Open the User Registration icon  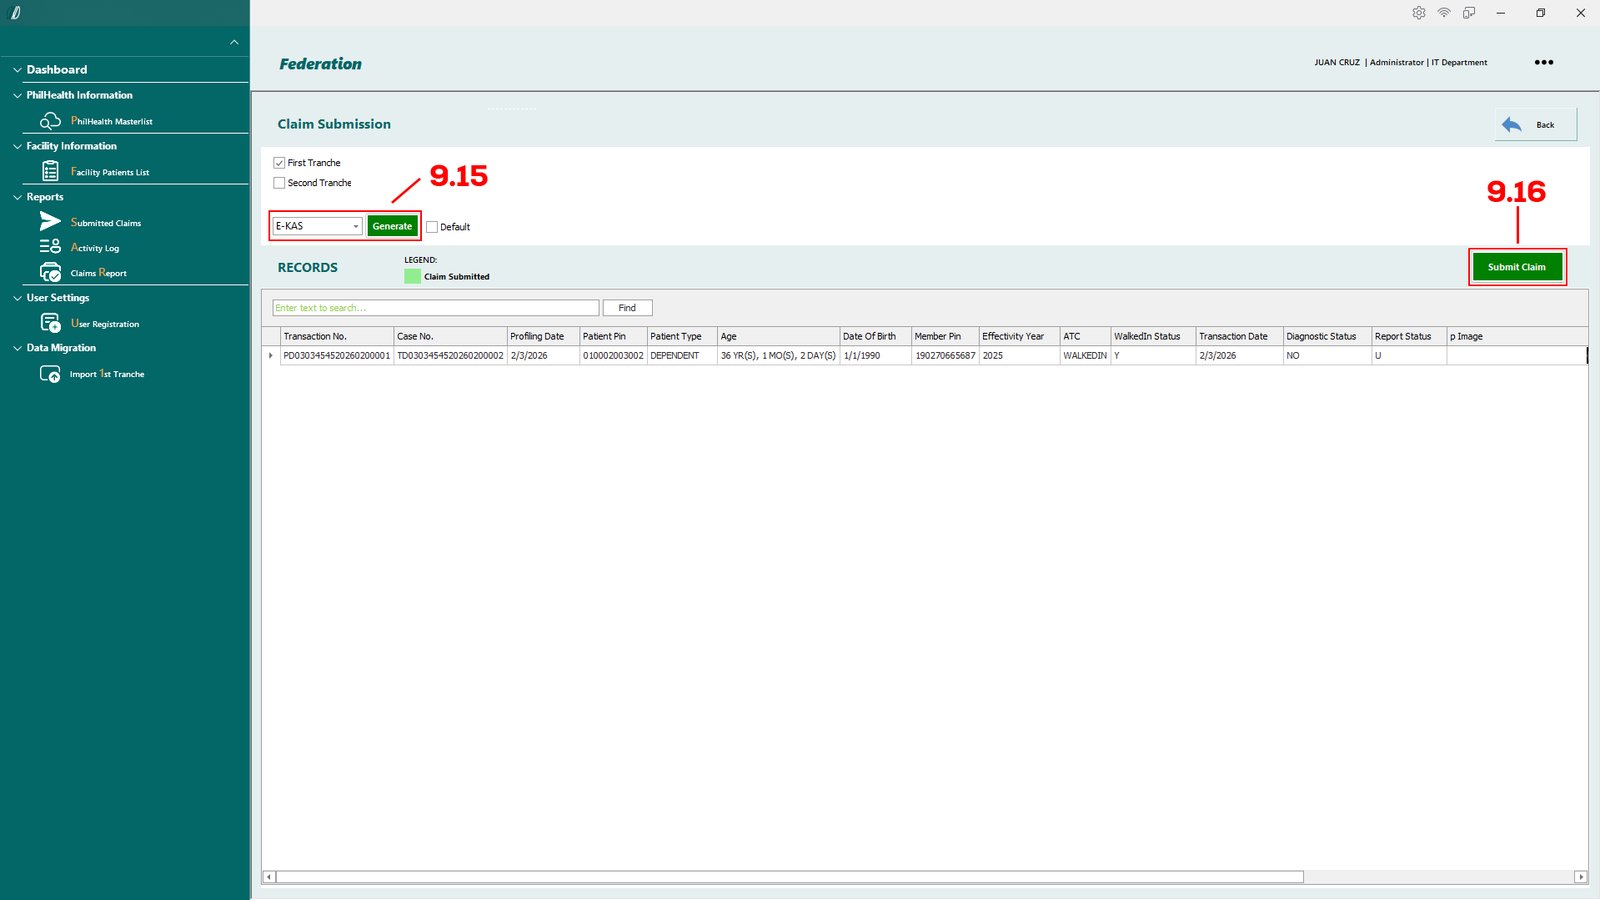(x=50, y=323)
